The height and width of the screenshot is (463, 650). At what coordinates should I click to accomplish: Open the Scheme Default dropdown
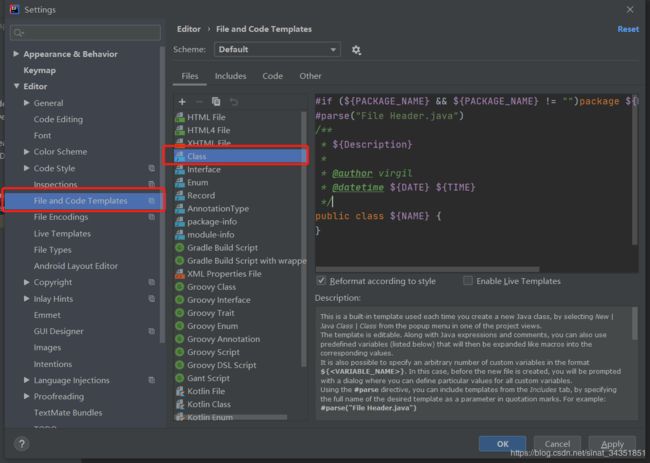(277, 50)
